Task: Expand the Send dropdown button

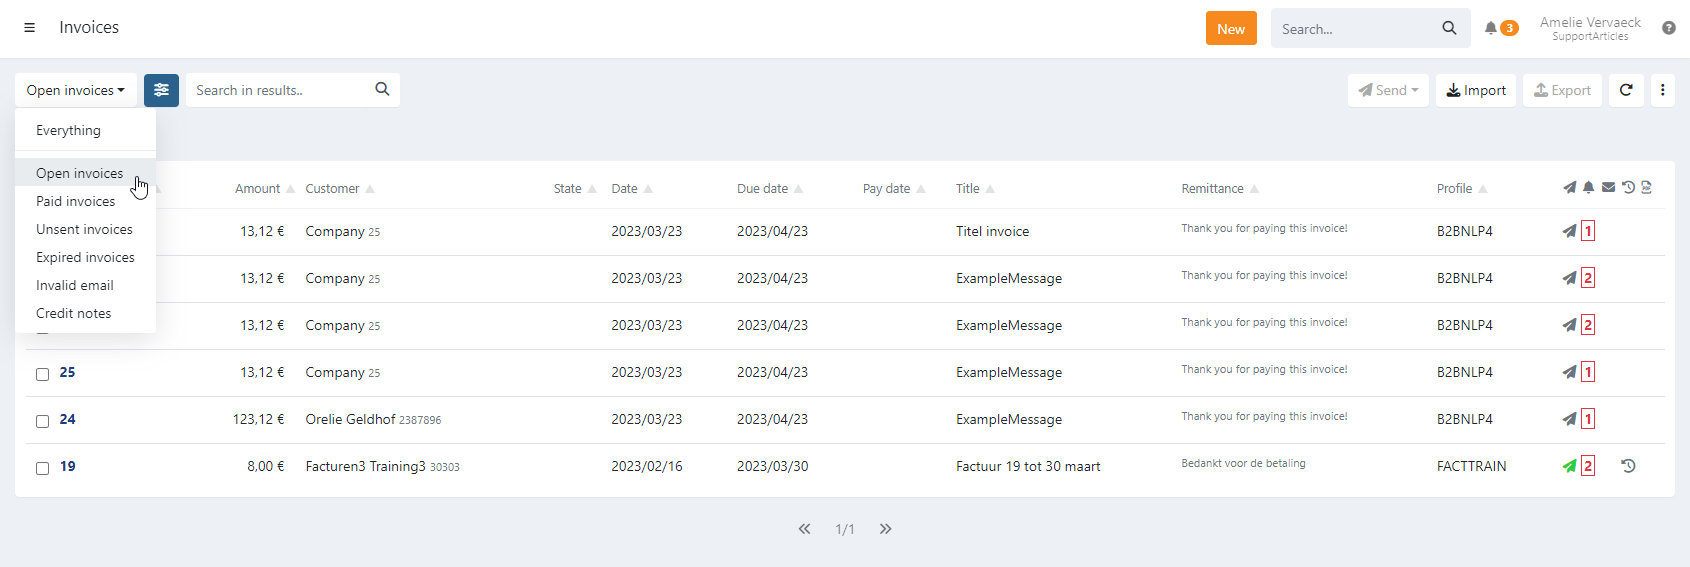Action: click(1388, 90)
